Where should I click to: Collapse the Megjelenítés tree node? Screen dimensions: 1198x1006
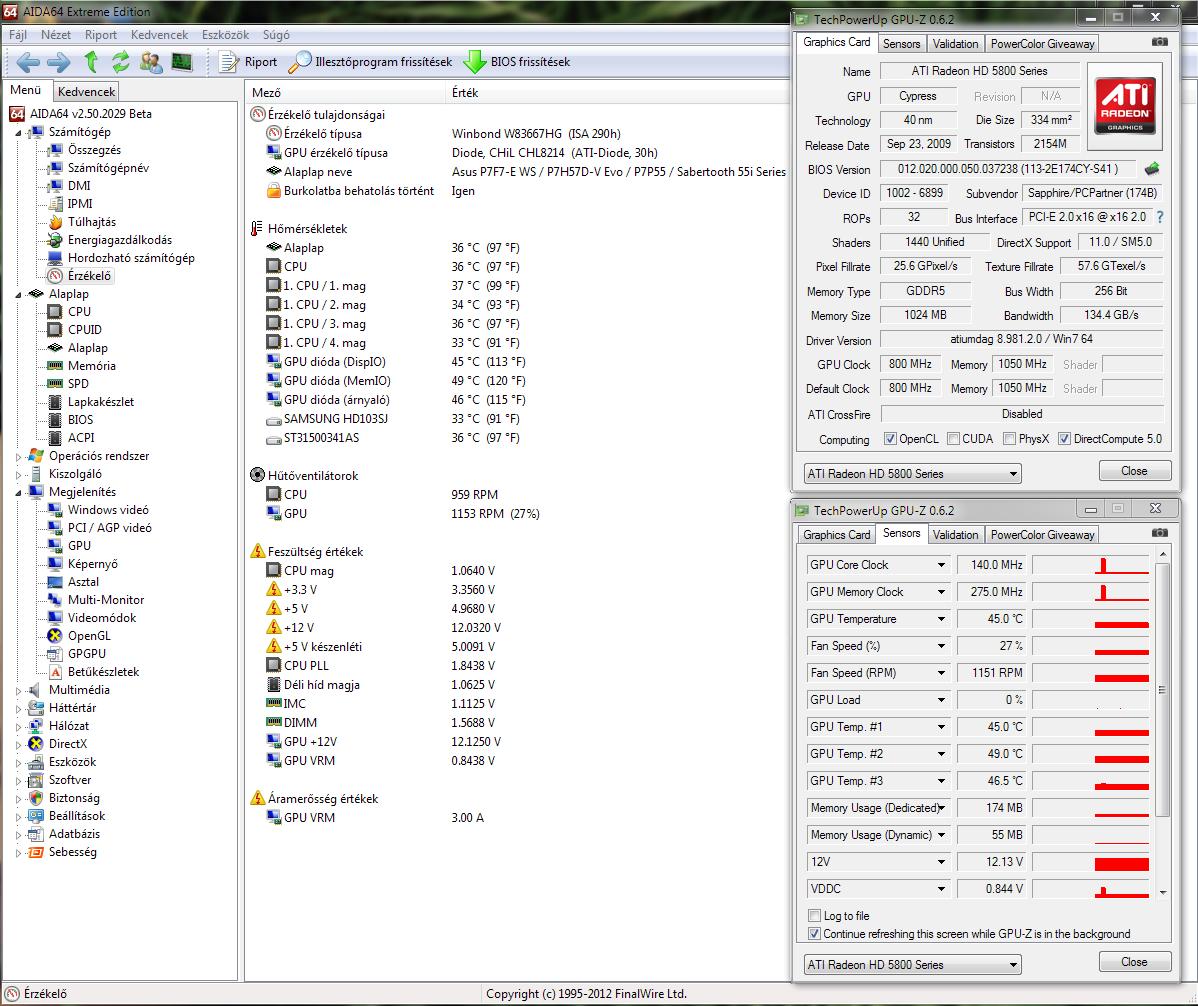18,493
